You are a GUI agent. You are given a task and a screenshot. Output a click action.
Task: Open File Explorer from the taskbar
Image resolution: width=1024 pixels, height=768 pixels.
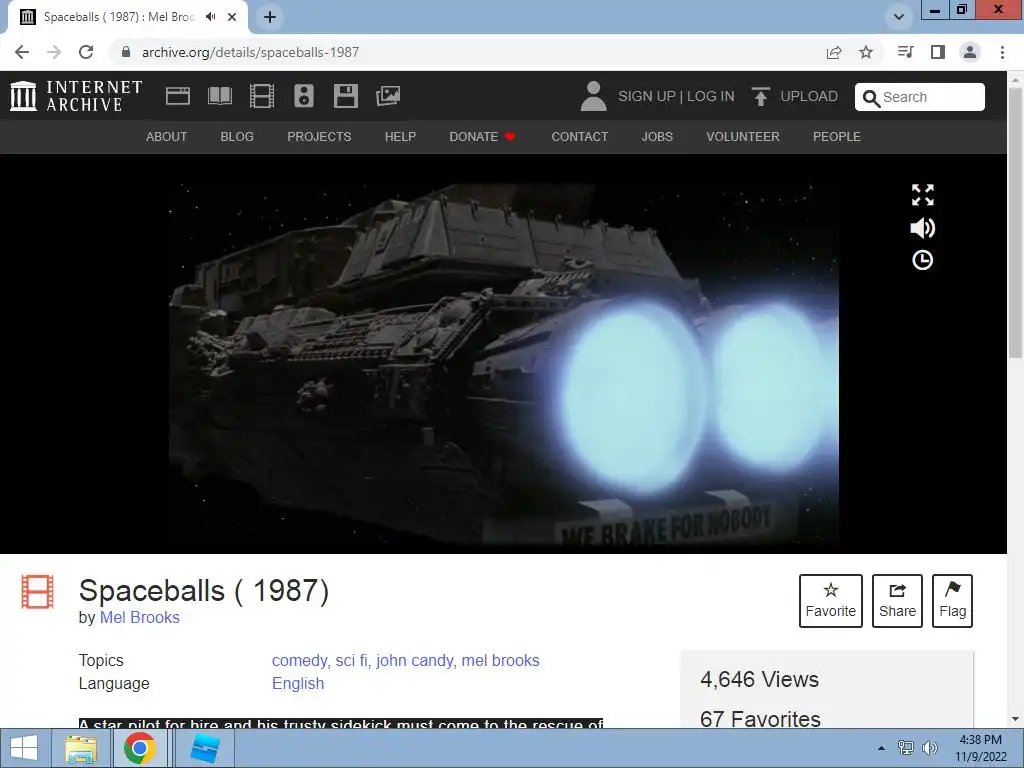point(82,748)
